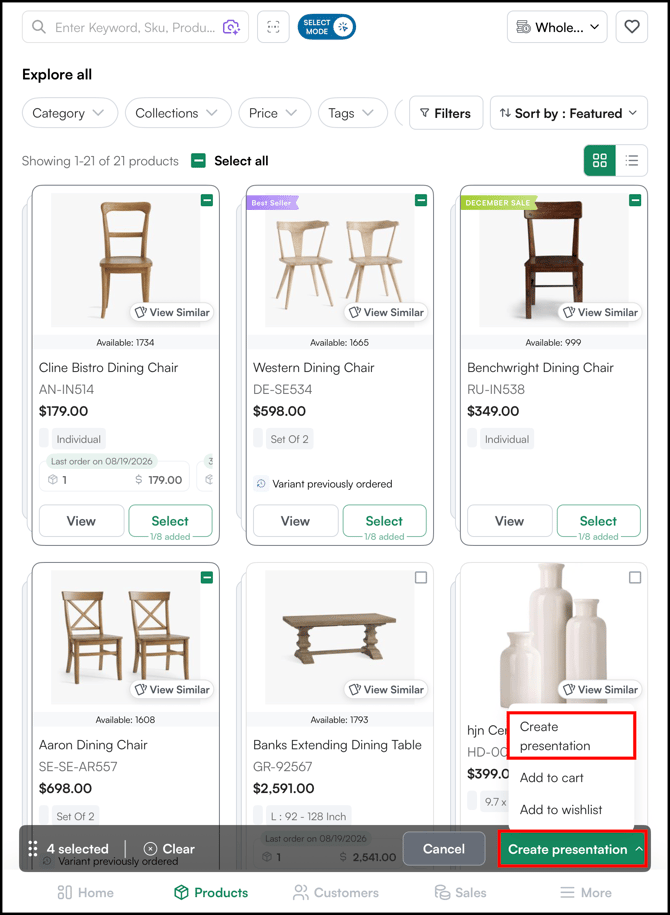The image size is (670, 915).
Task: Switch to list view layout
Action: coord(631,160)
